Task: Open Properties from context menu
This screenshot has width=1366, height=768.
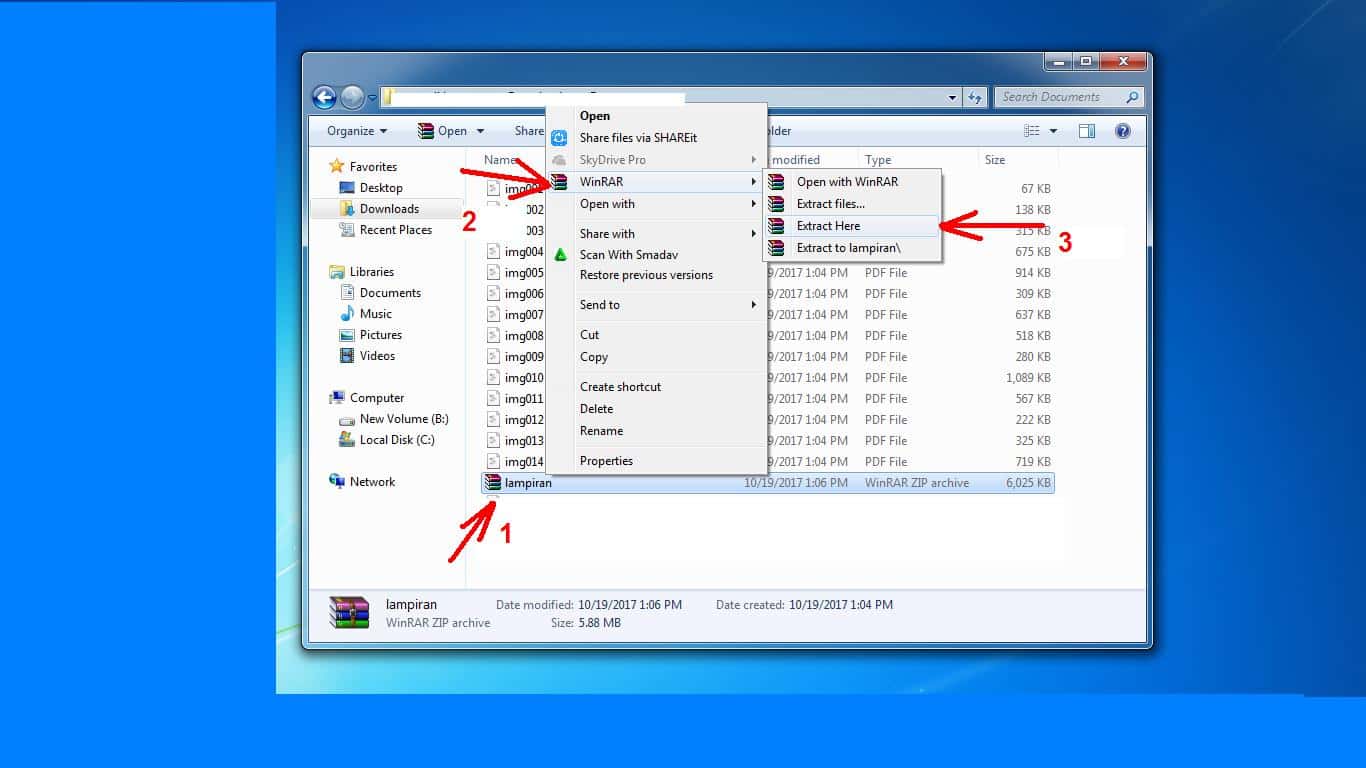Action: [606, 461]
